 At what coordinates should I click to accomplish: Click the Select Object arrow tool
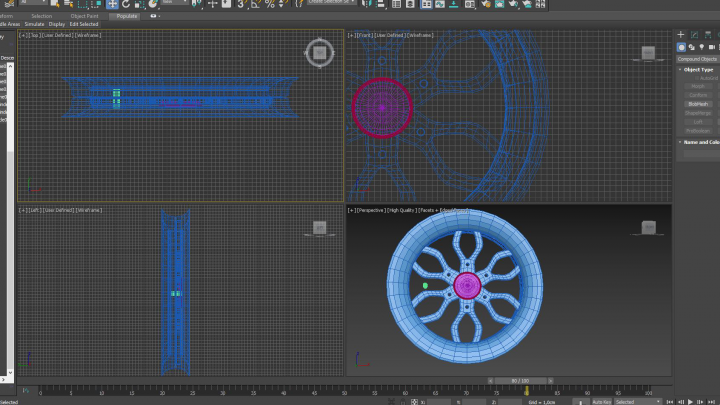tap(55, 4)
